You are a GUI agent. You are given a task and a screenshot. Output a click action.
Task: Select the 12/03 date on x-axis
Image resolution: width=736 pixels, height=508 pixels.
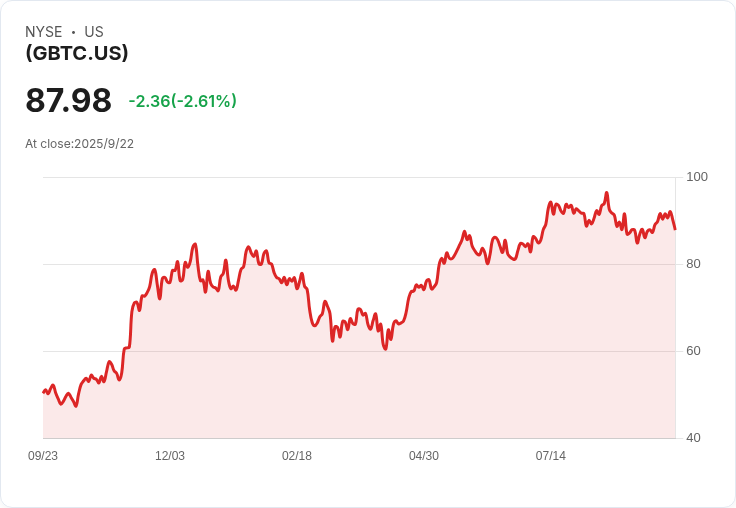pyautogui.click(x=170, y=456)
